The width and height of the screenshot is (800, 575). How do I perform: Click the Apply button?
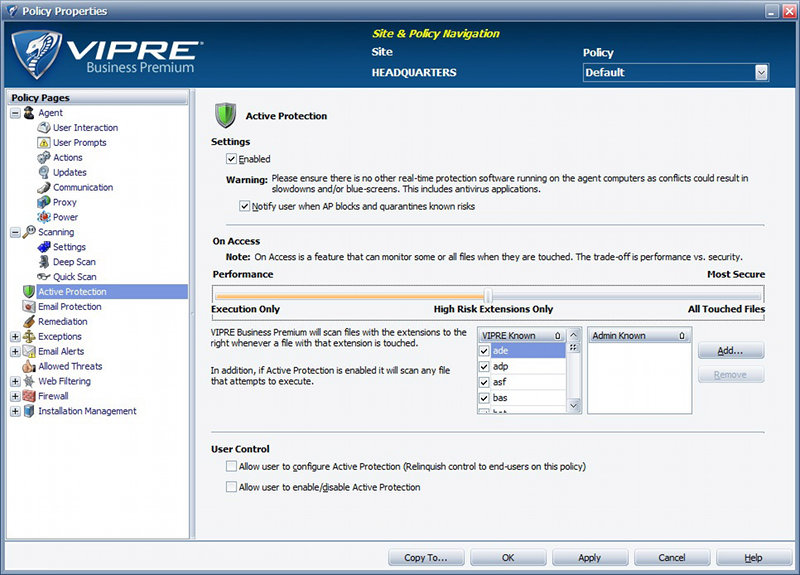590,558
